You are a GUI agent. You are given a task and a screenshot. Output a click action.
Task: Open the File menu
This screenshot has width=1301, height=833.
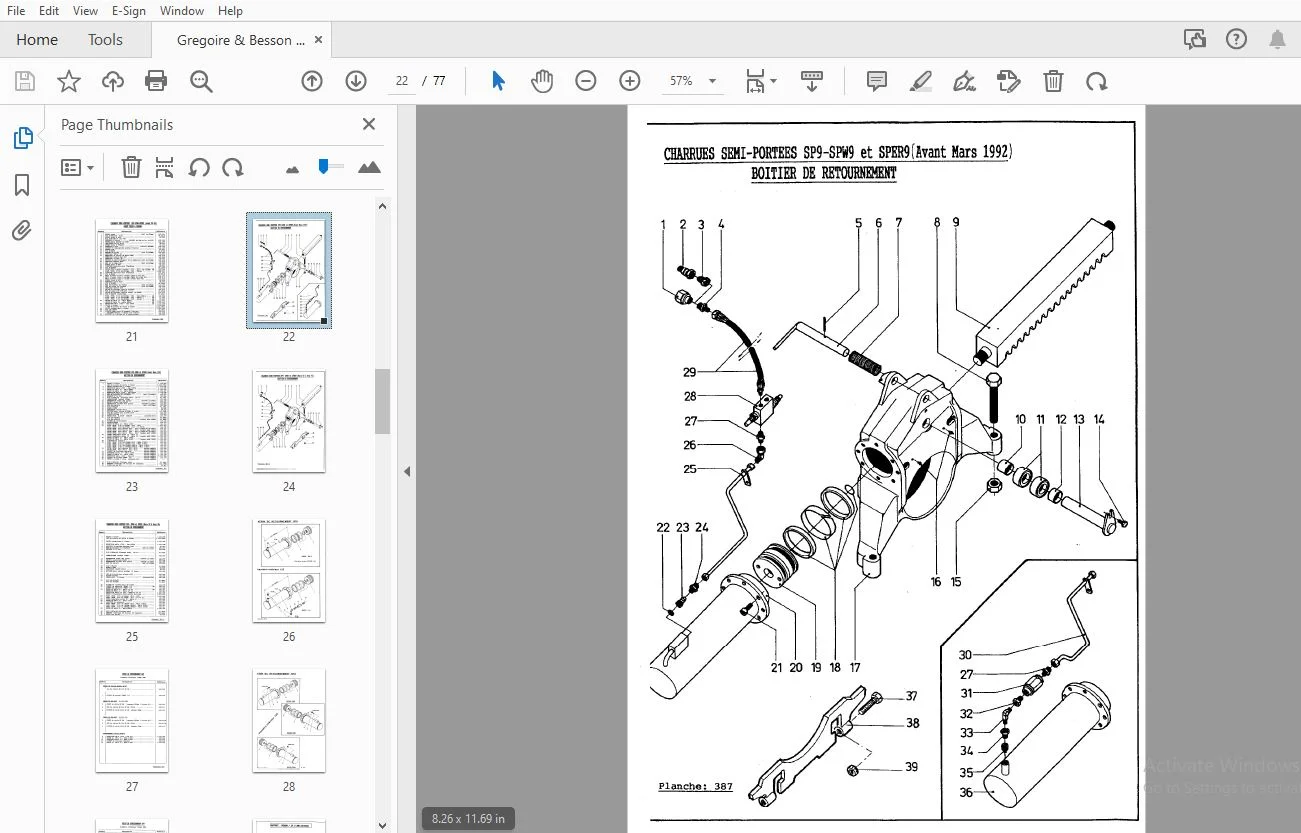[16, 11]
